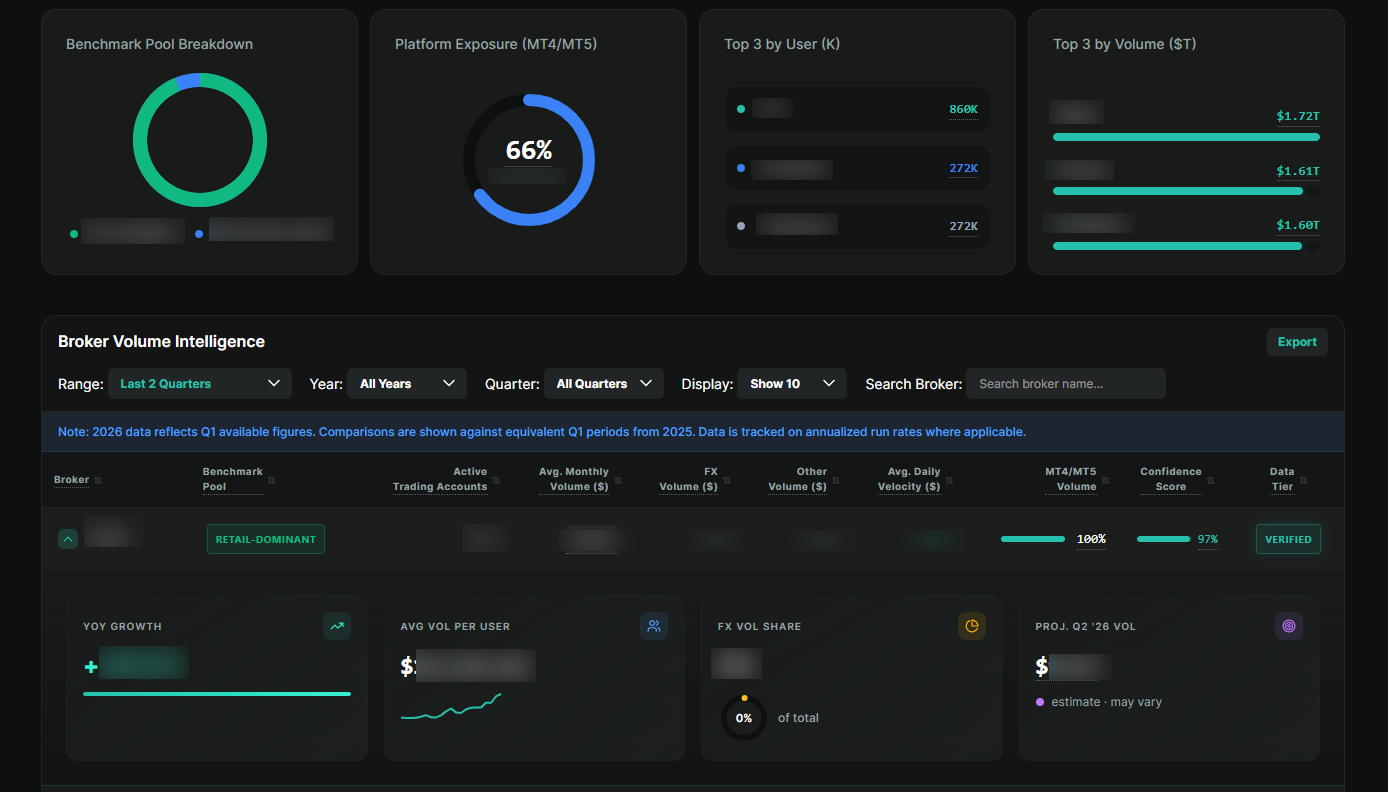The image size is (1388, 792).
Task: Click the MT4/MT5 Volume column header
Action: [1070, 479]
